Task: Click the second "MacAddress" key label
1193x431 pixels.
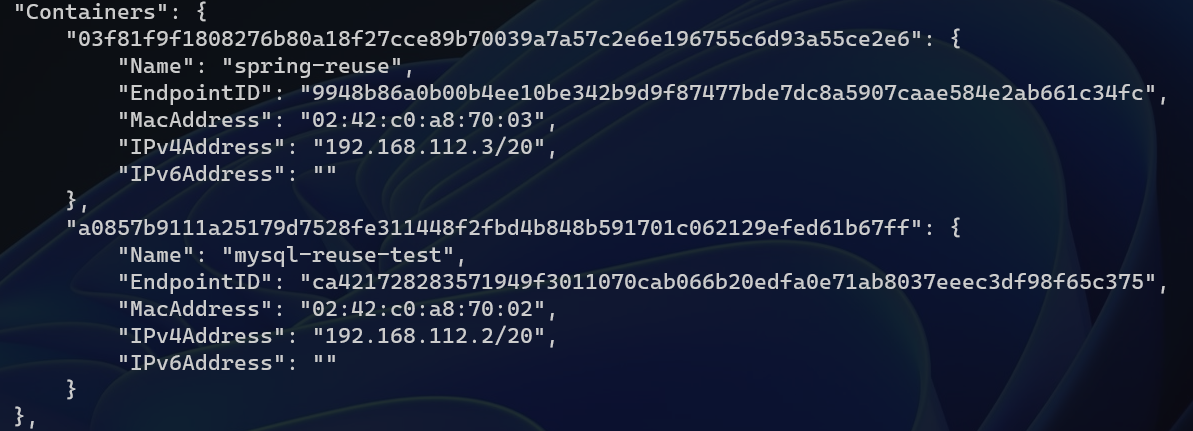Action: (x=196, y=309)
